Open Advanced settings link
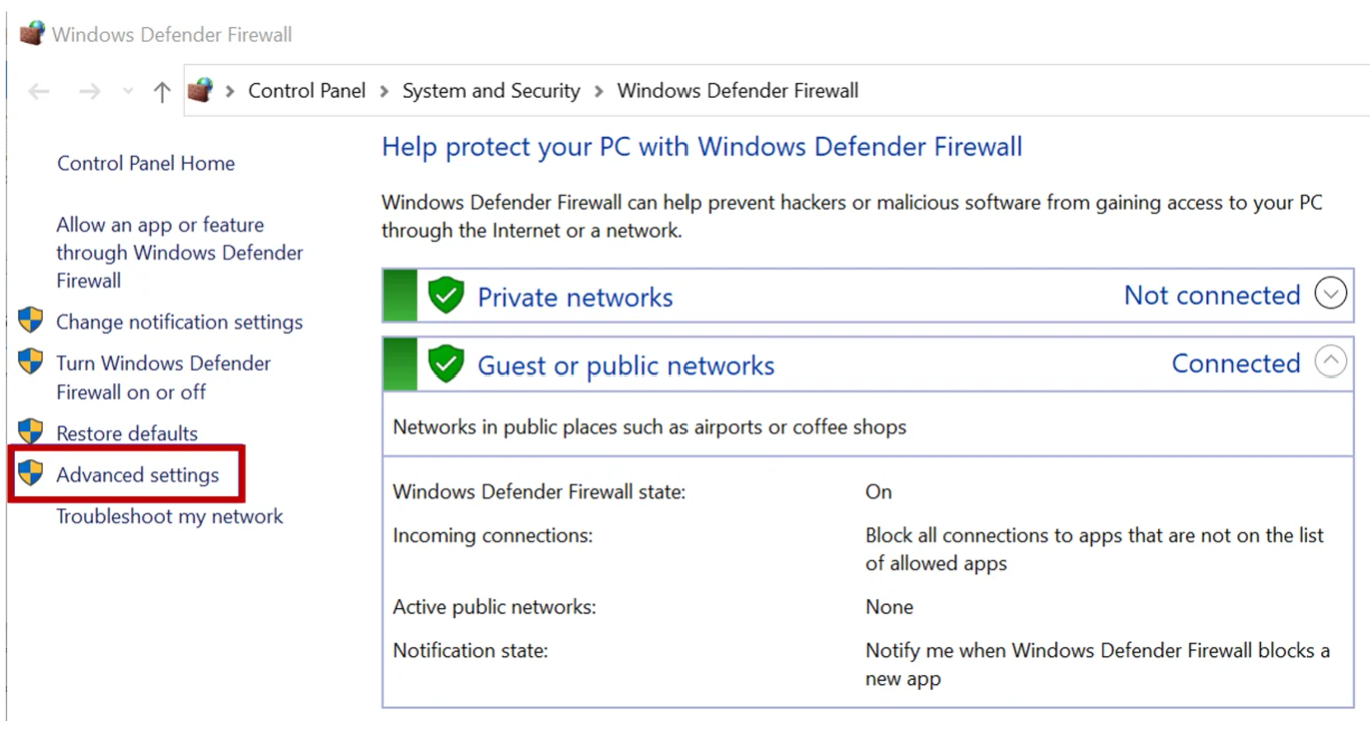Image resolution: width=1370 pixels, height=750 pixels. 137,475
